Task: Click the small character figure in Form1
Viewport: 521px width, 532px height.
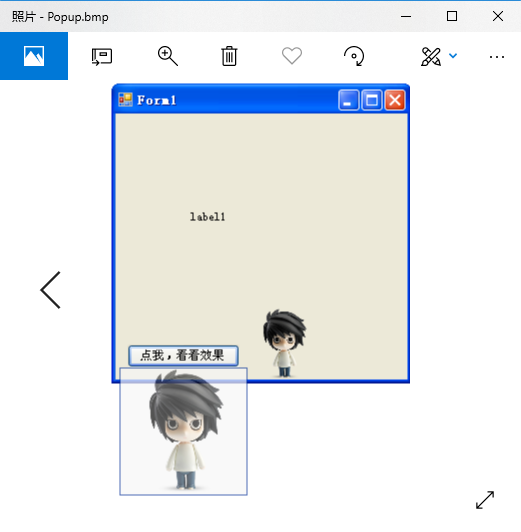Action: pos(284,343)
